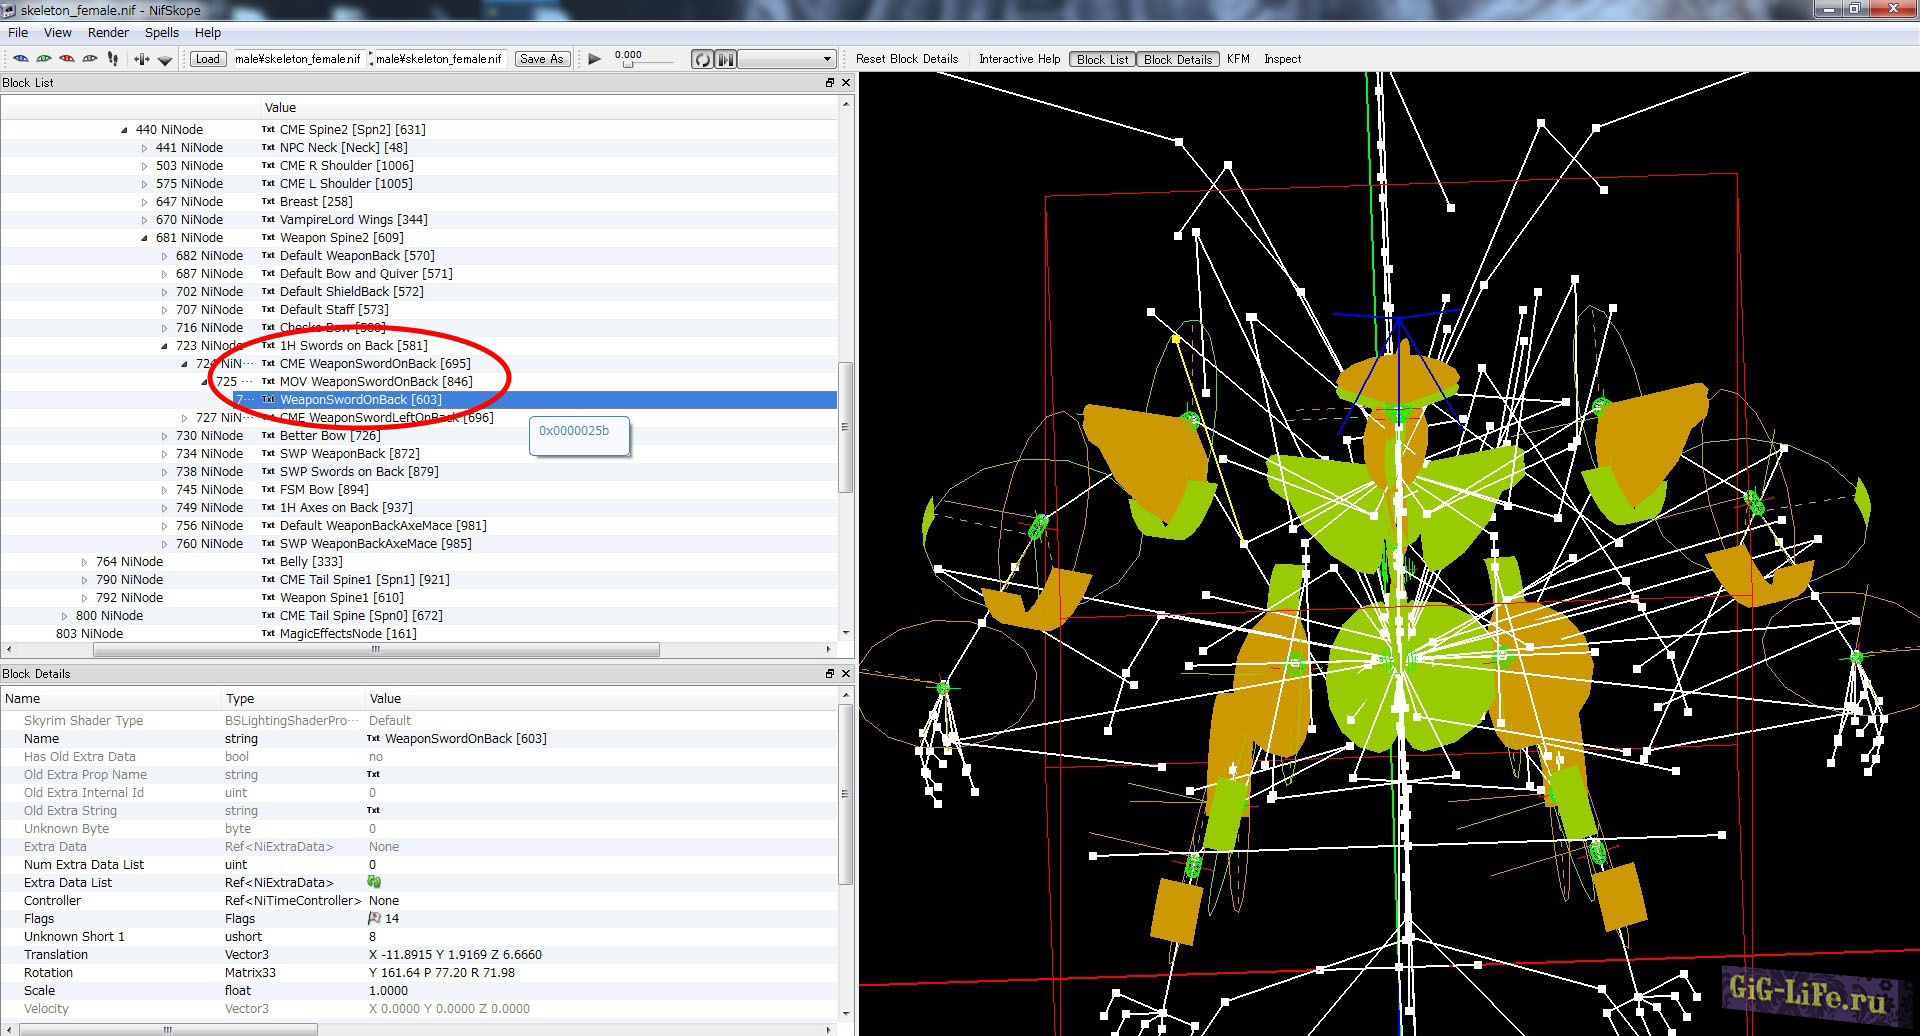Select the footprints walk view icon

pos(113,59)
